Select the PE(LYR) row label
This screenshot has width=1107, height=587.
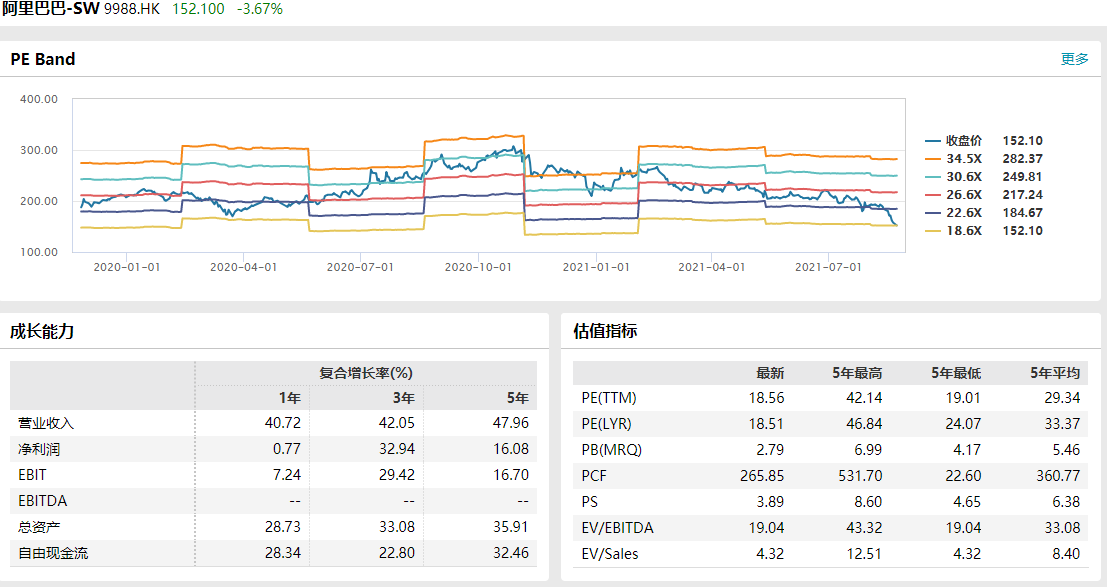[x=606, y=424]
